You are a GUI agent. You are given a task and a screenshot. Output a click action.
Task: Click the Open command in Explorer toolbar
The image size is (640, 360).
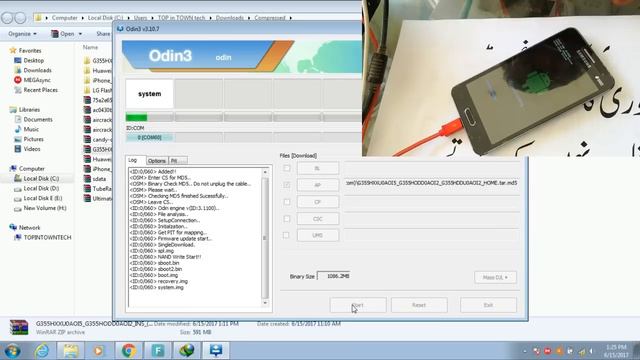pos(63,34)
